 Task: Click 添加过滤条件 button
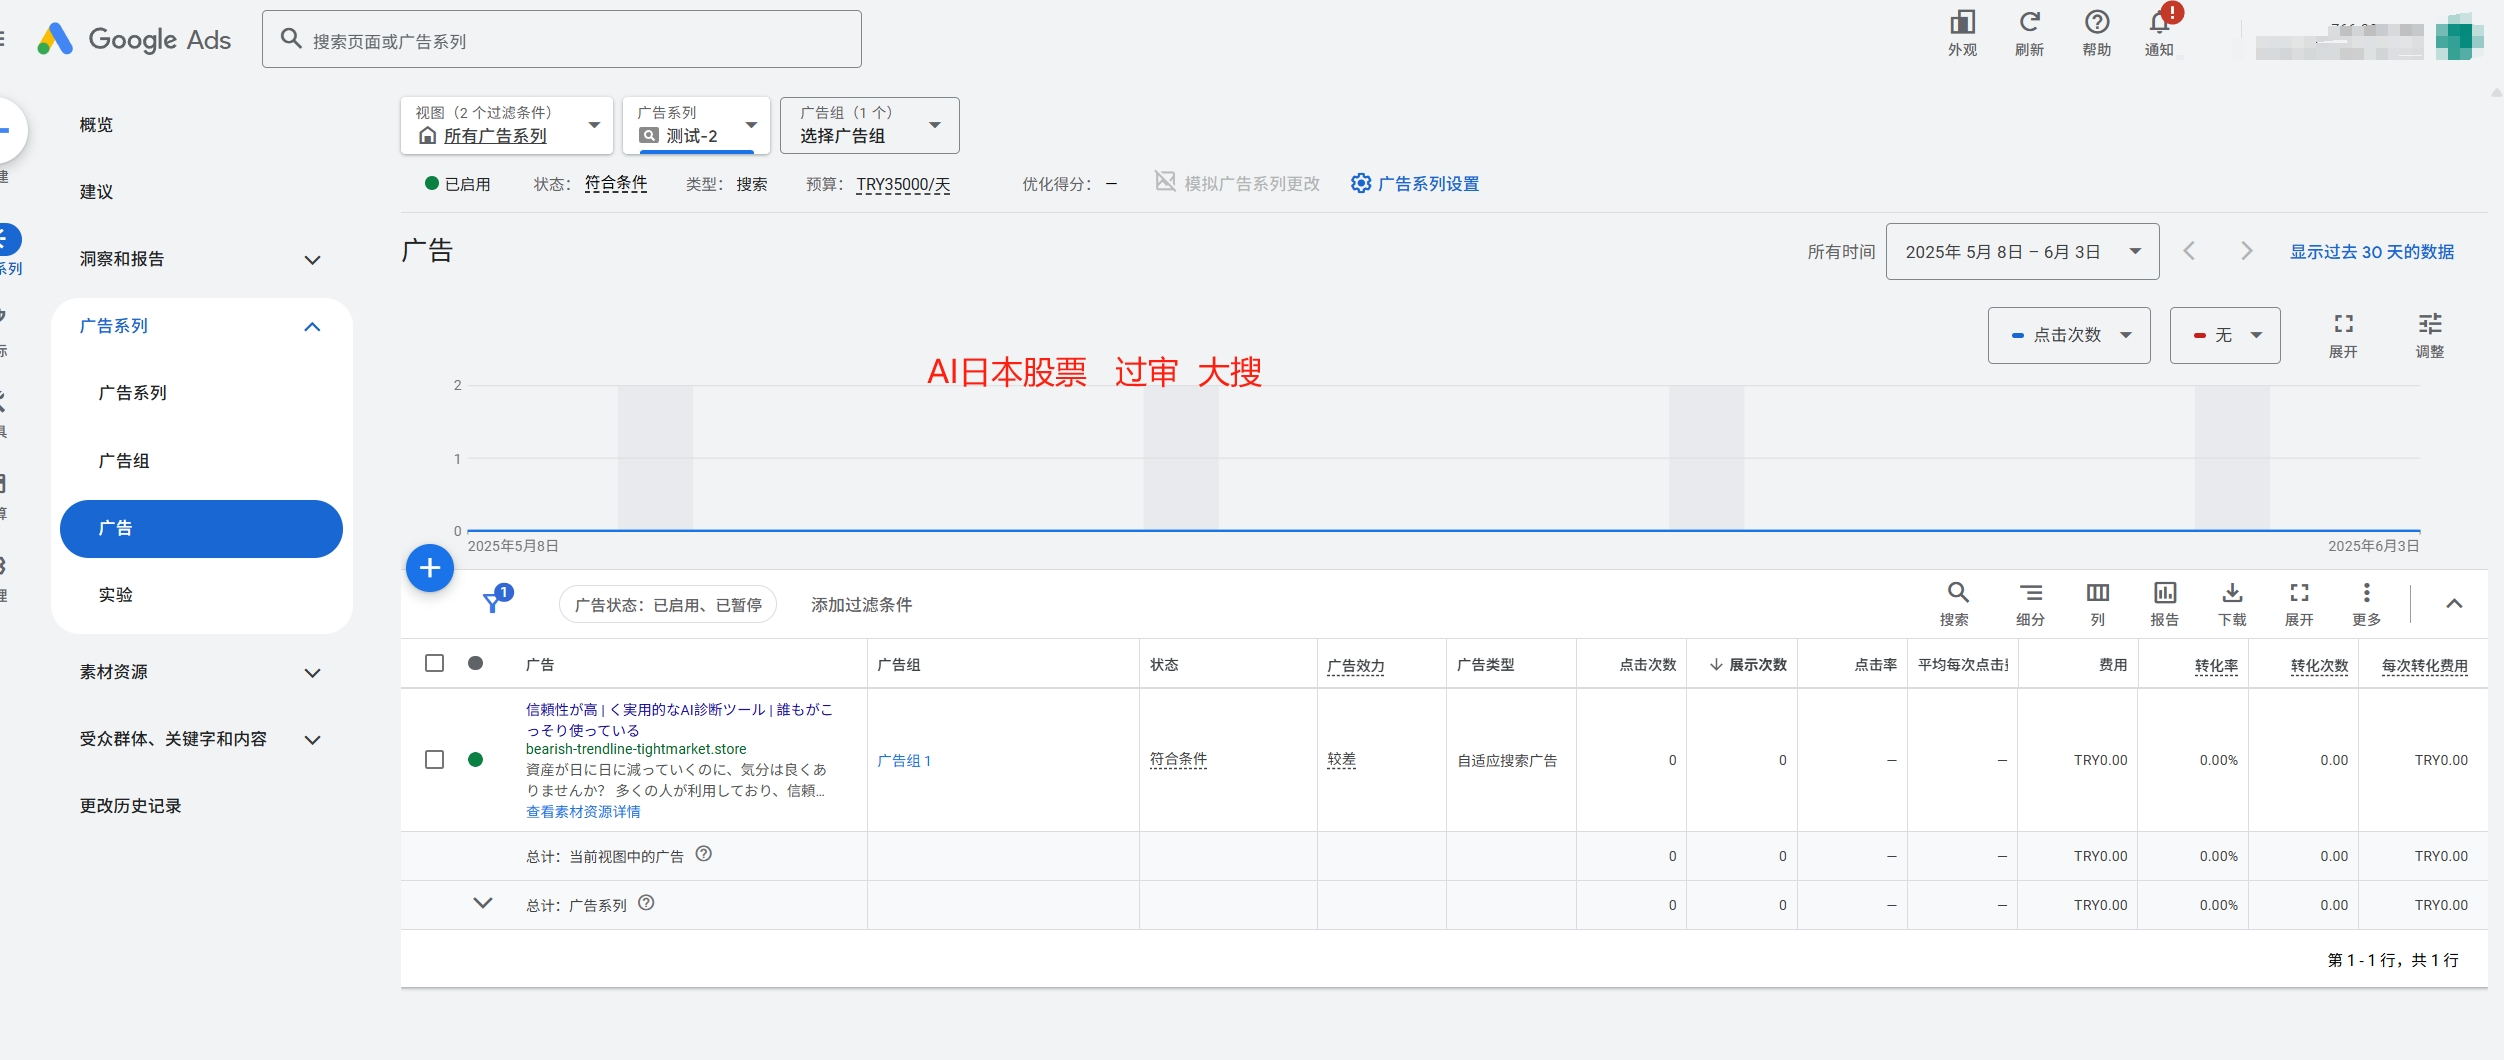pos(861,604)
